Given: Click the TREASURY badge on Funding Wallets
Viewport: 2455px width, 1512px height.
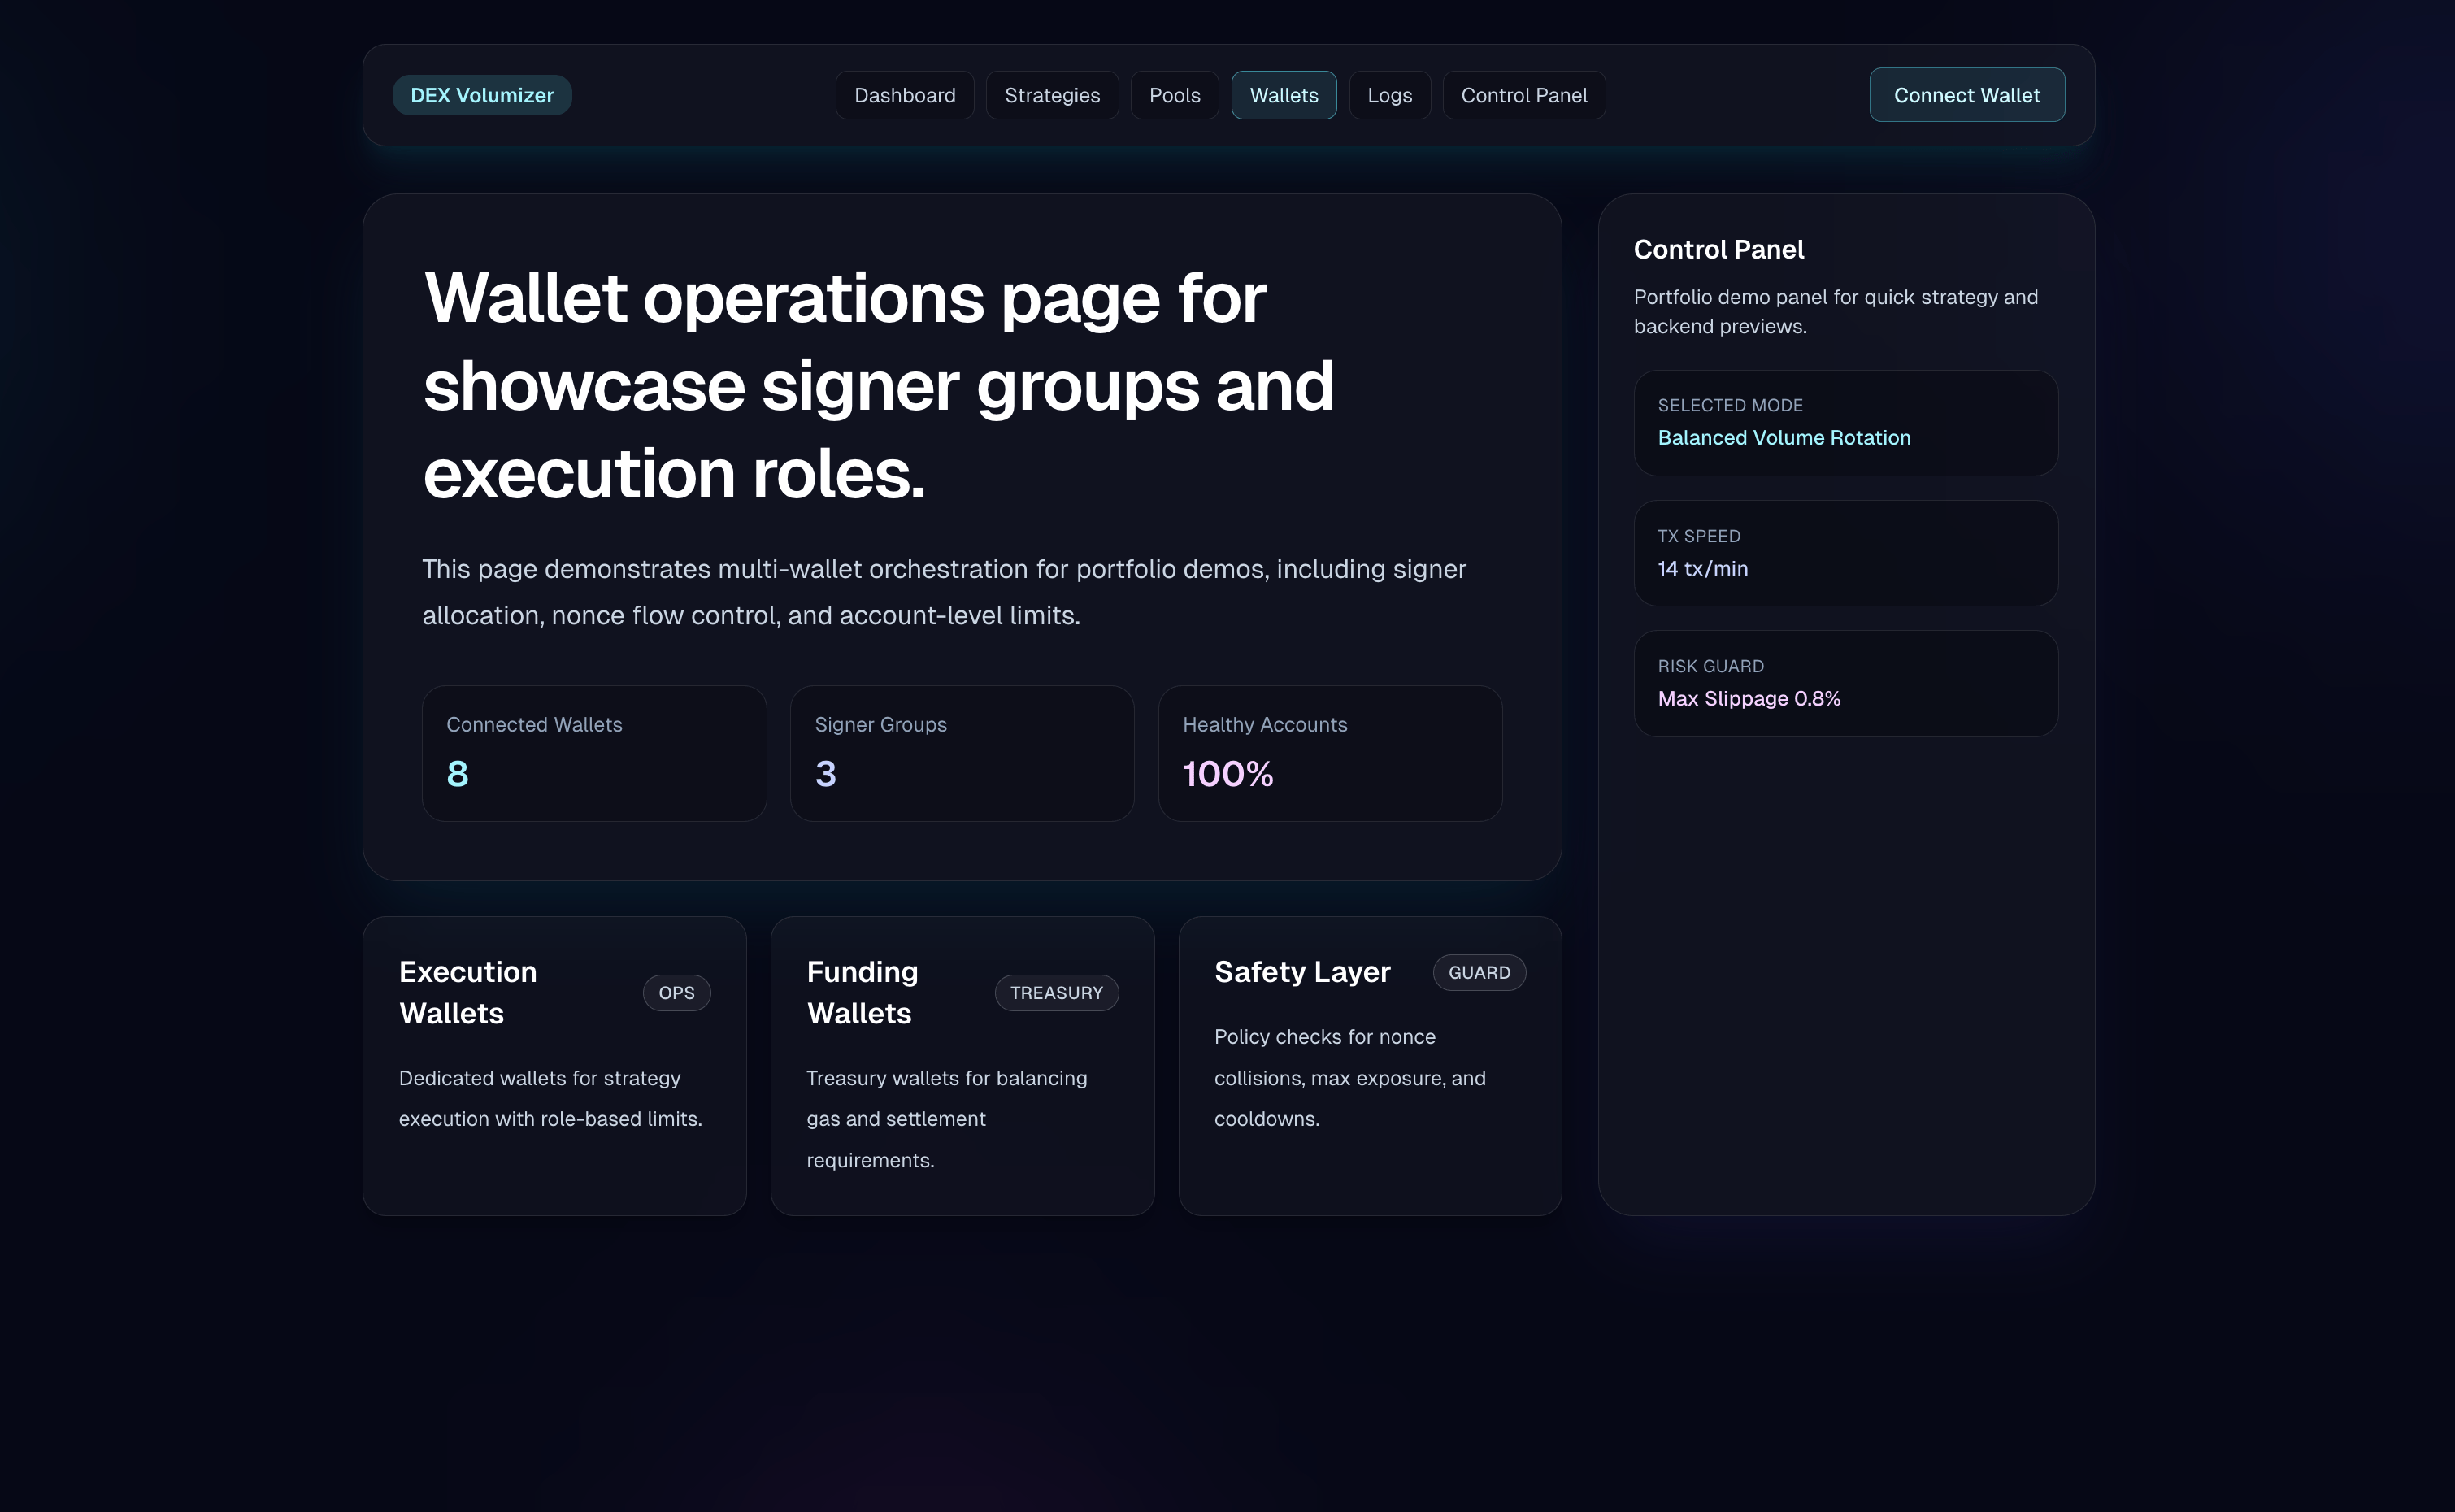Looking at the screenshot, I should 1056,993.
